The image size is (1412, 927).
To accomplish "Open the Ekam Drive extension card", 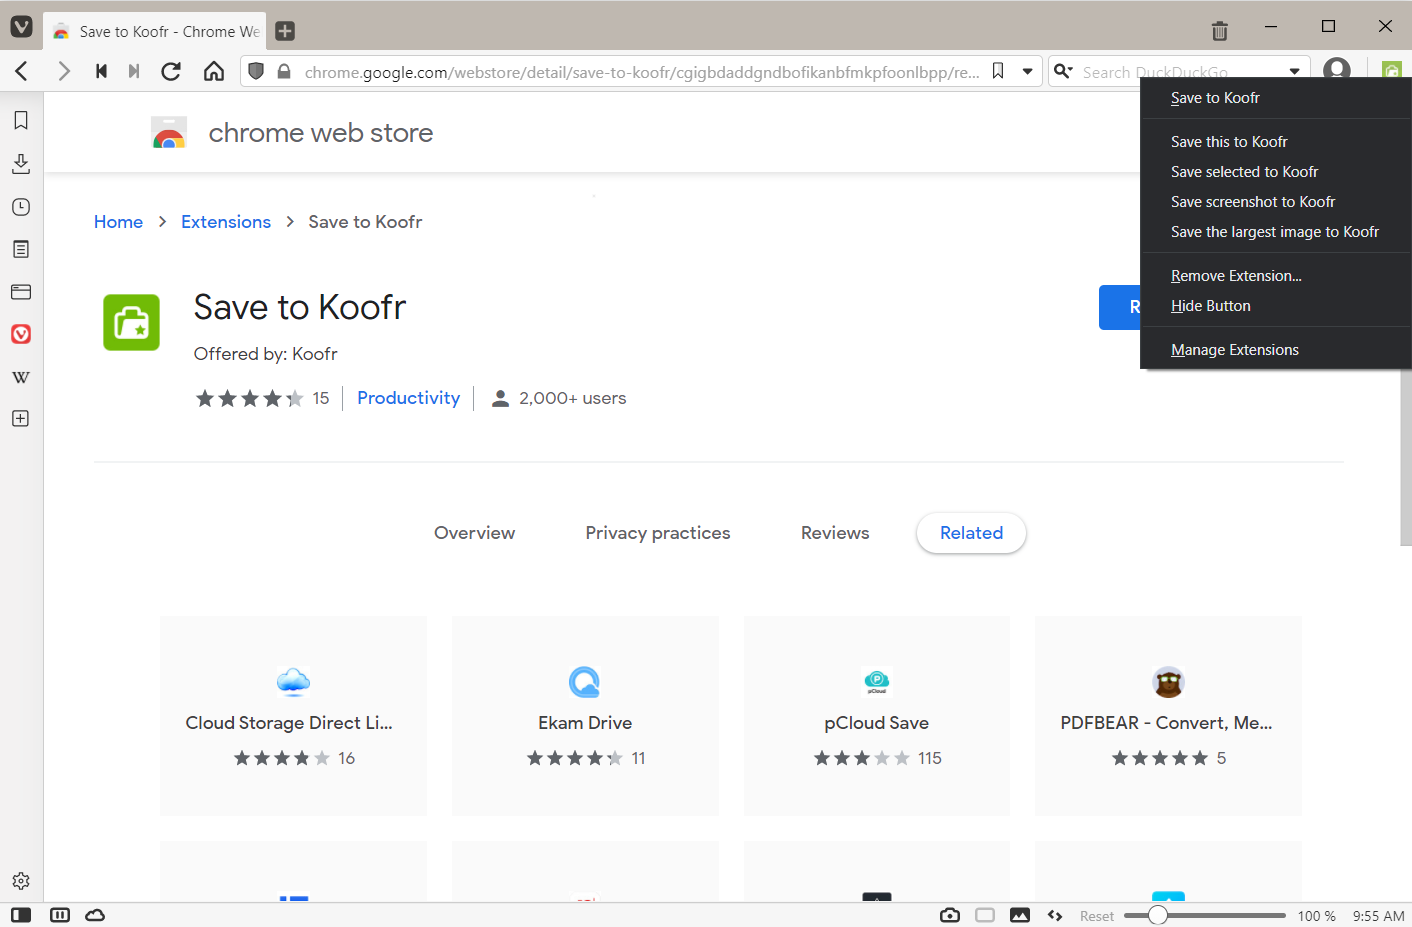I will (x=585, y=716).
